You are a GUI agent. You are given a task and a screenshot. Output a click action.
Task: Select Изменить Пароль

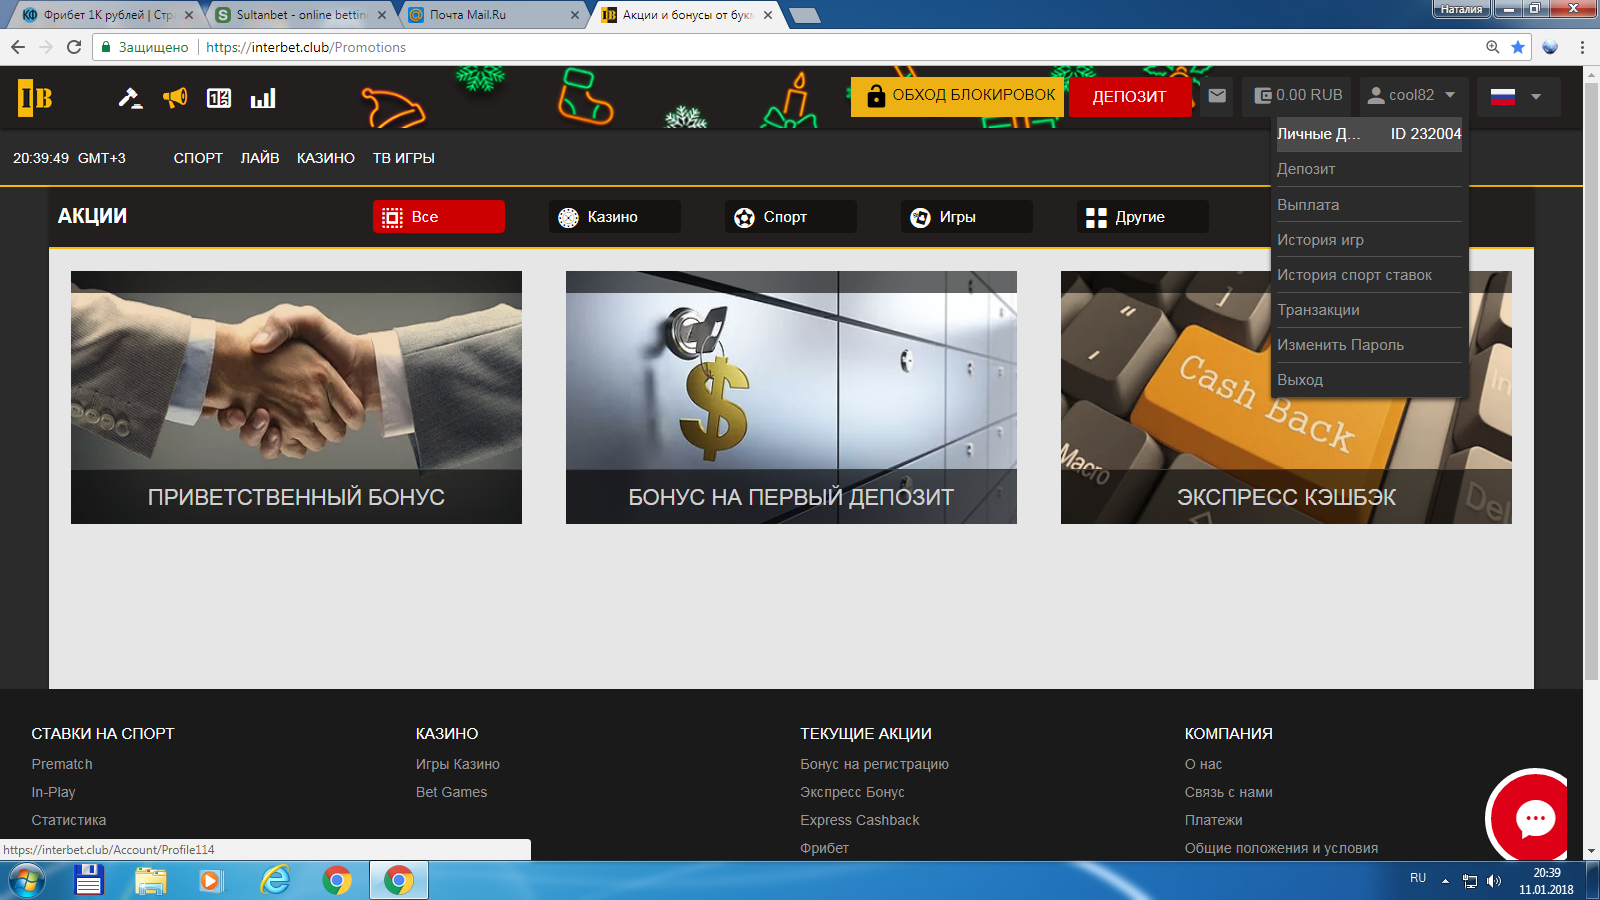(1369, 345)
